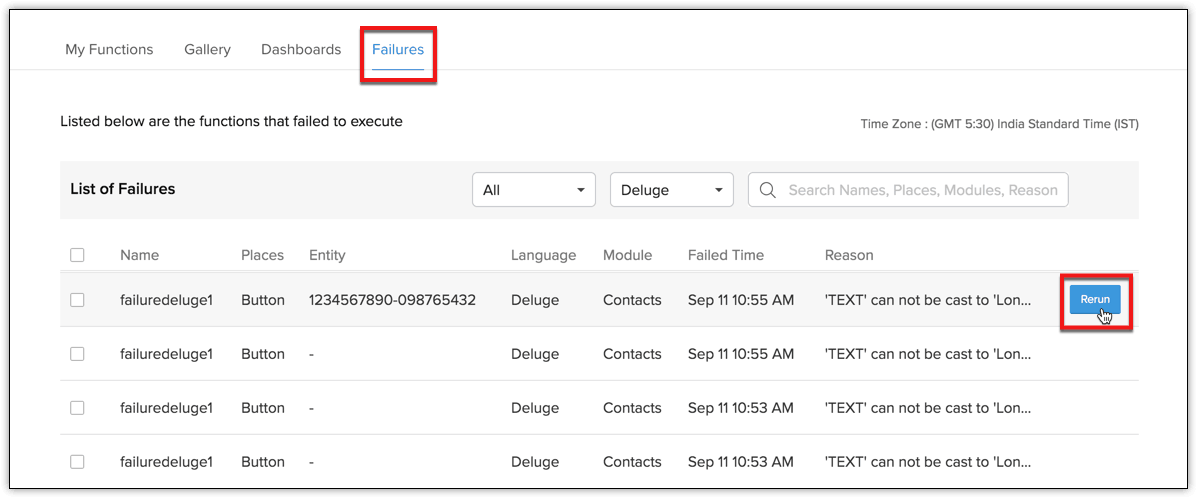
Task: Click the search magnifier icon
Action: click(x=768, y=190)
